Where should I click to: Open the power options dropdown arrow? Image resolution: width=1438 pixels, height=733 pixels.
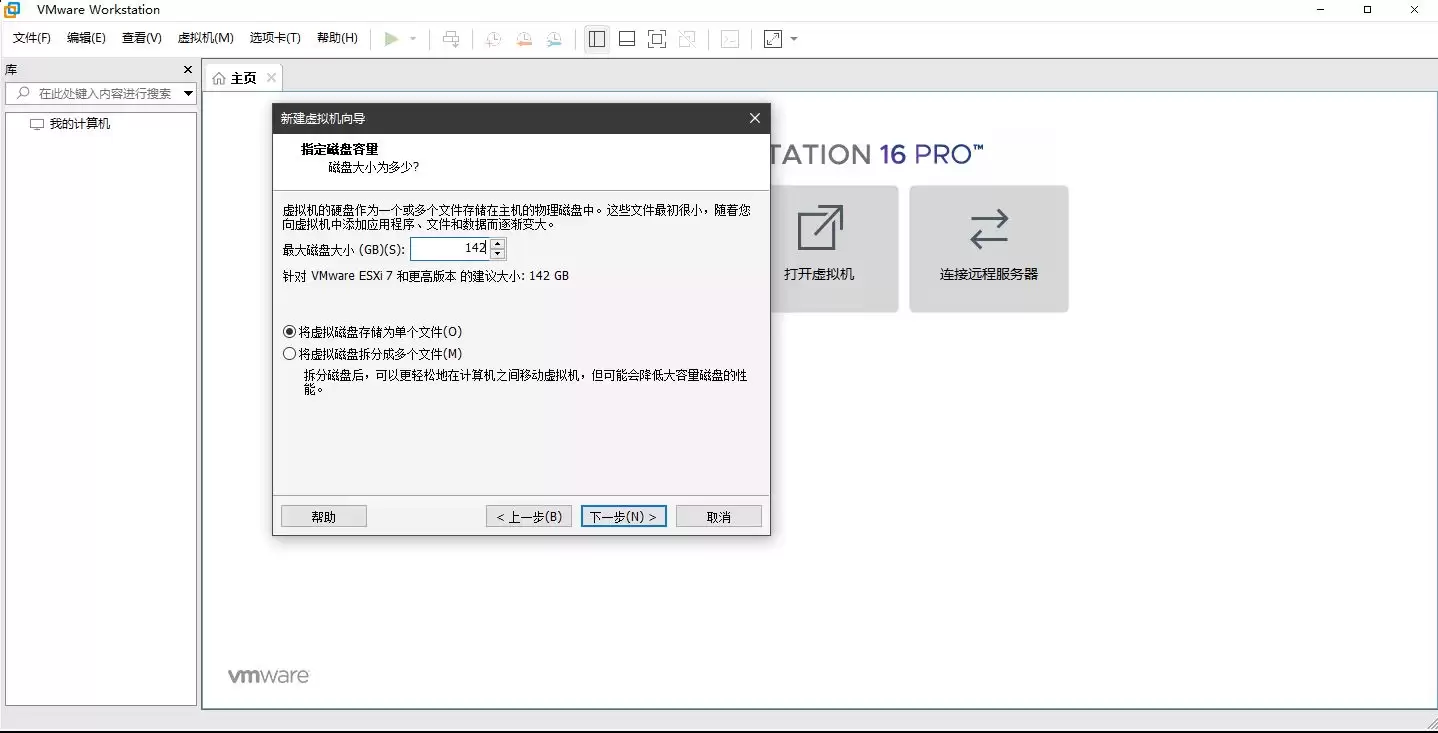(413, 39)
